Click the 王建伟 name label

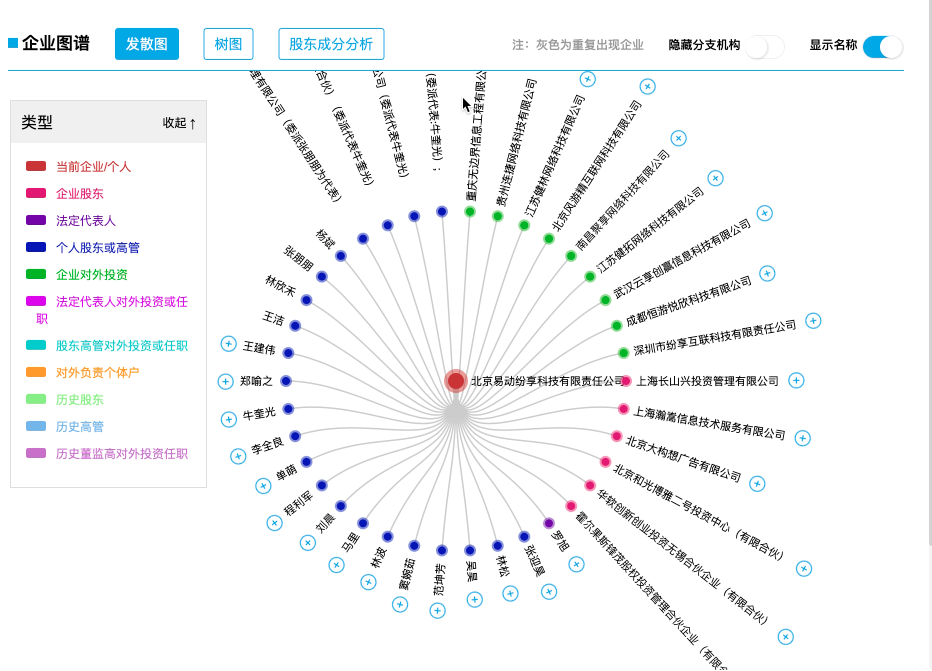click(259, 348)
